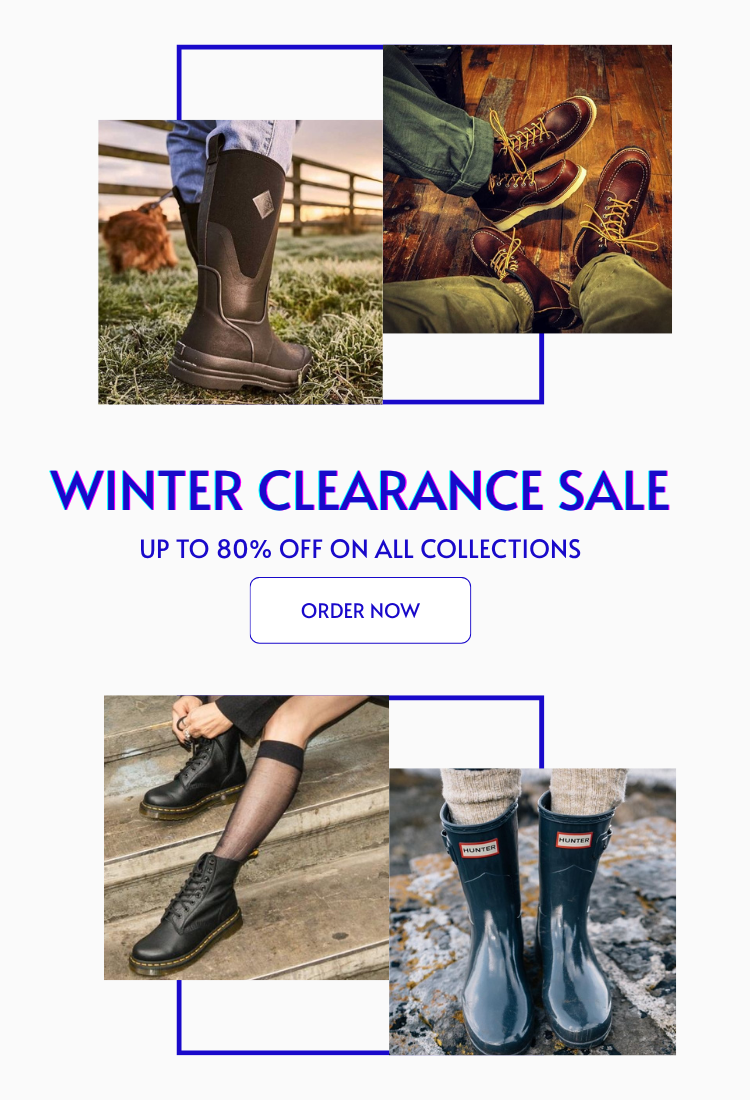Click the brown dog in the field
The height and width of the screenshot is (1100, 750).
(140, 240)
